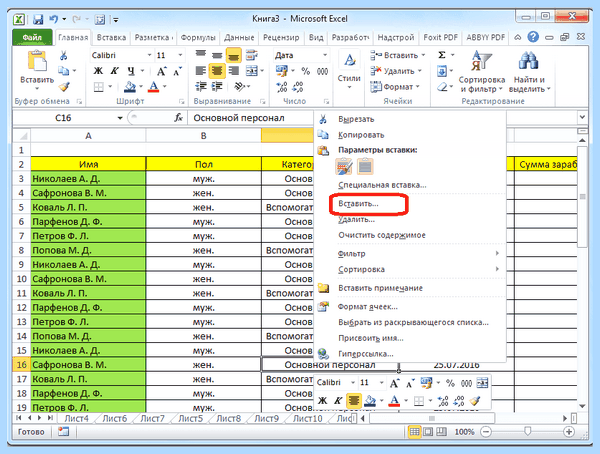The image size is (600, 454).
Task: Expand the formula bar with chevron
Action: tap(582, 117)
